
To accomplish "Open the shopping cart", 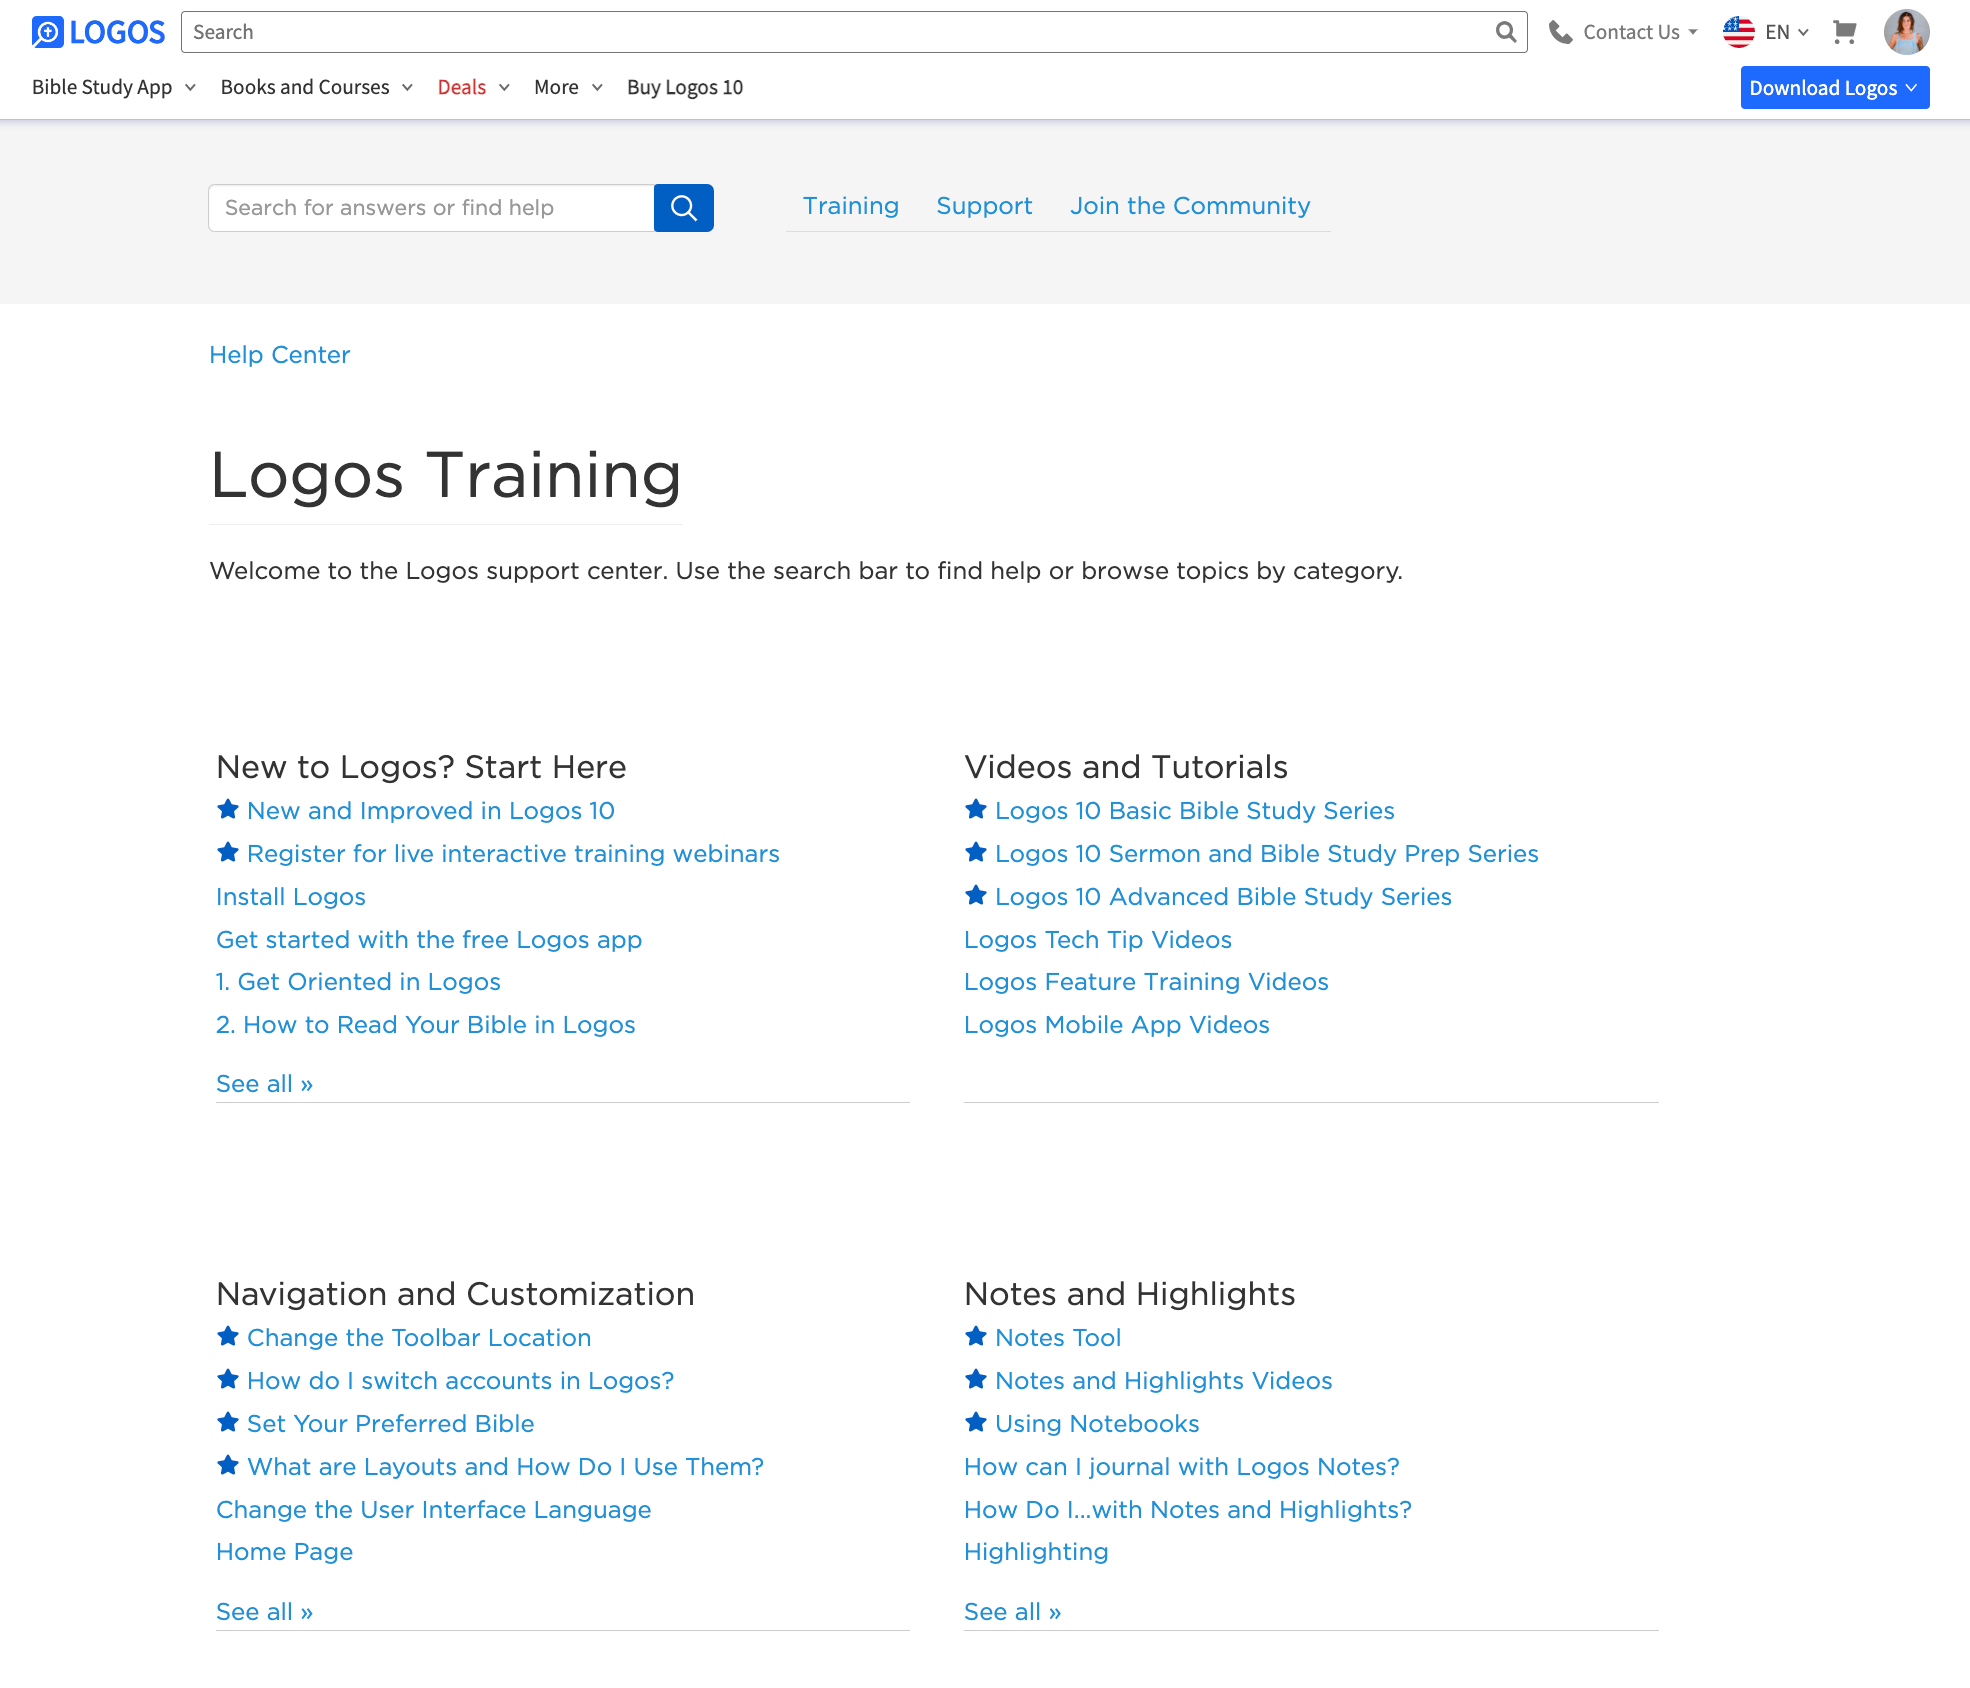I will click(1844, 32).
